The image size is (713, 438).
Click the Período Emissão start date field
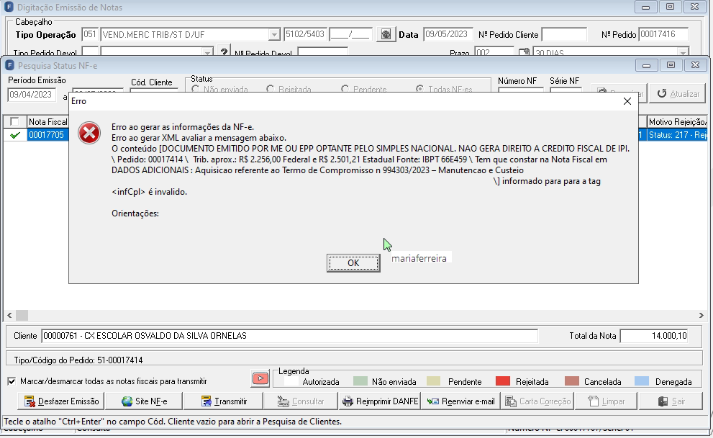pyautogui.click(x=32, y=95)
